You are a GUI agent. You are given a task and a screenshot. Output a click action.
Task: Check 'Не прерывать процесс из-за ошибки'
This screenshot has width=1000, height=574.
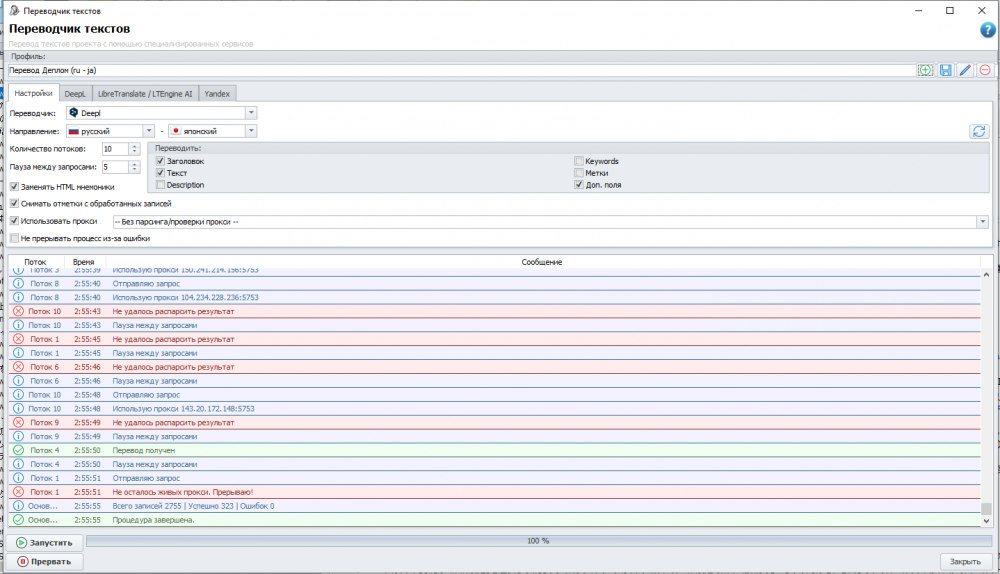pos(14,238)
